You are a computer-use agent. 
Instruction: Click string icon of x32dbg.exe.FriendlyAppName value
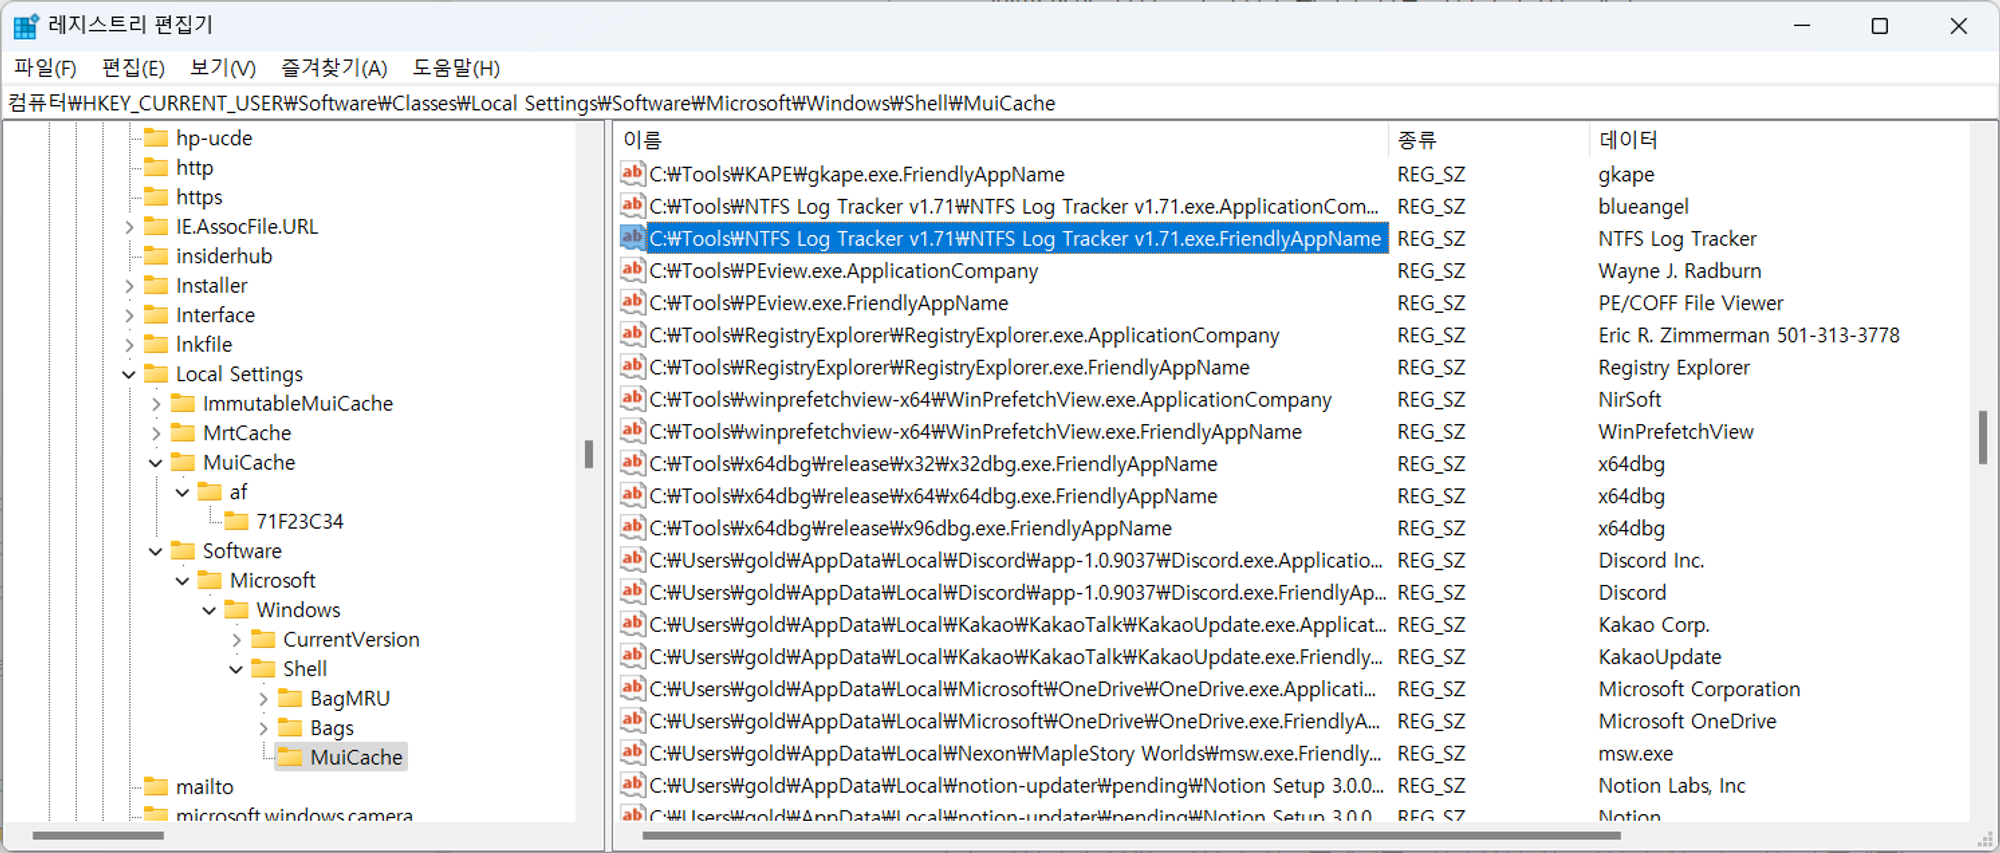point(632,463)
